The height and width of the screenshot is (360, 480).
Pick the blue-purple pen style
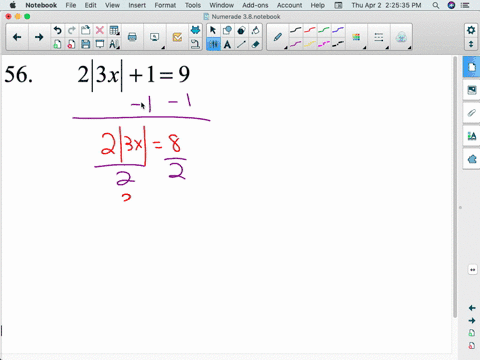[338, 30]
